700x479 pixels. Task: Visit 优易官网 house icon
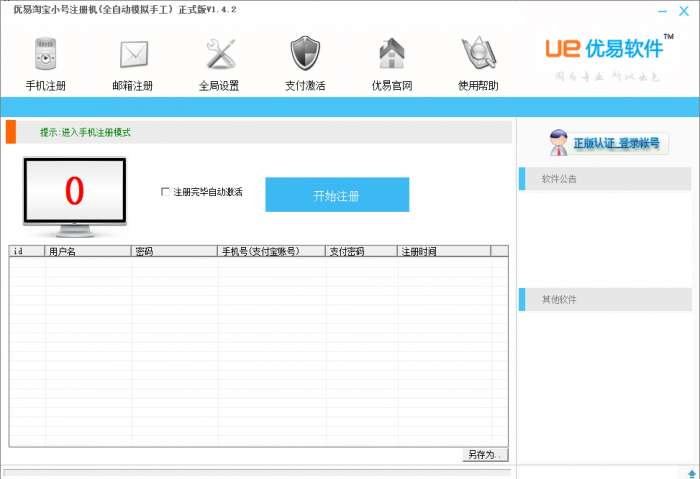click(x=392, y=53)
